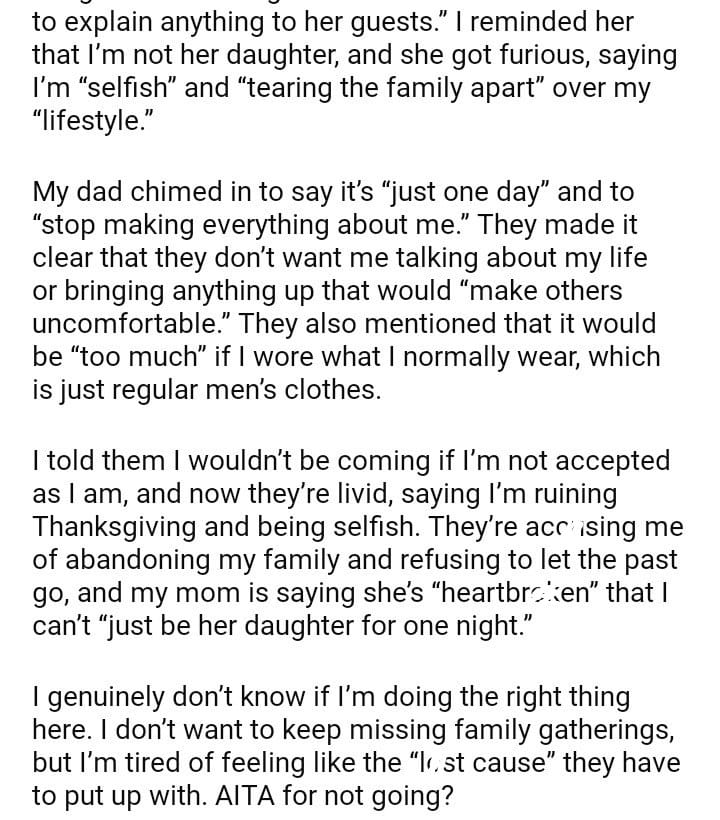The image size is (720, 820).
Task: Click the phrase "regular men's clothes."
Action: pyautogui.click(x=235, y=390)
